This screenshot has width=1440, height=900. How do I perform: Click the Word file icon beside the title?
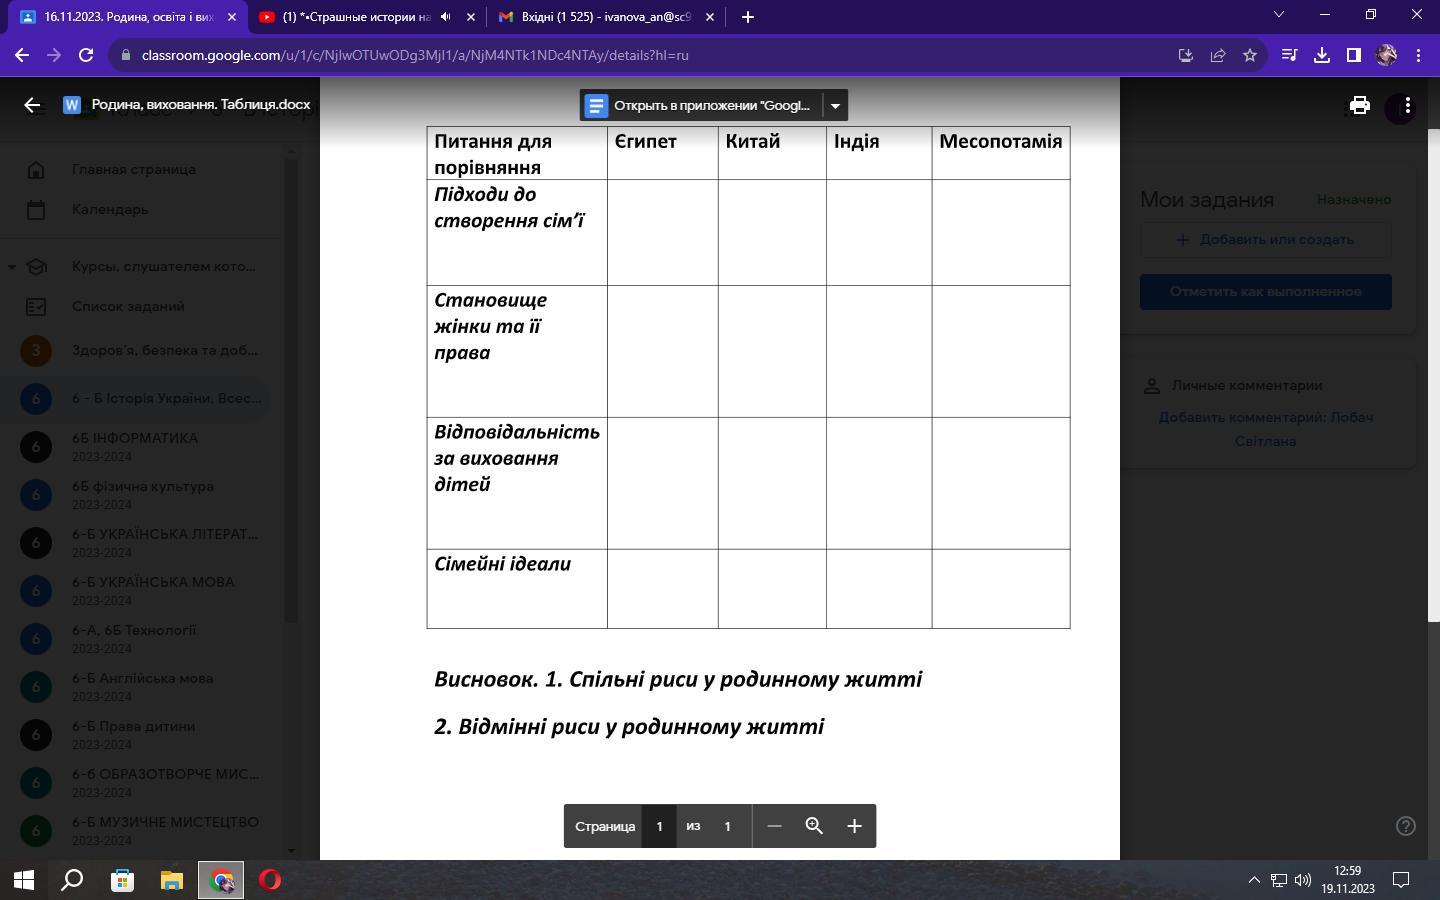coord(72,105)
